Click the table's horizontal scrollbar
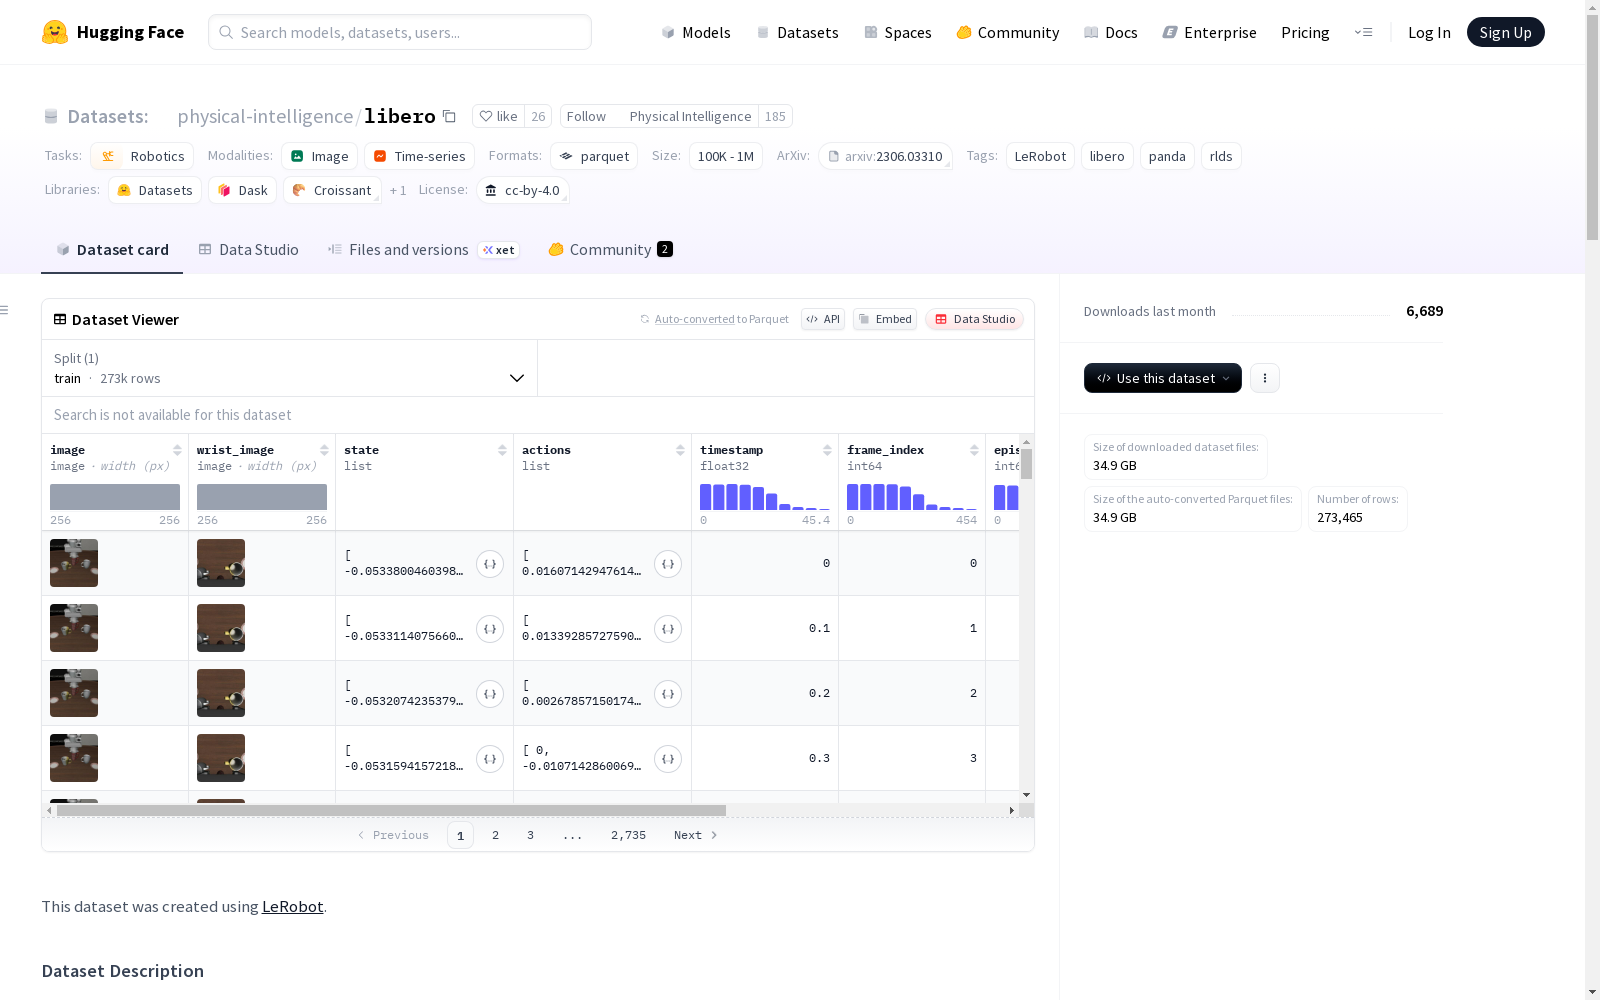Viewport: 1600px width, 1000px height. coord(390,810)
